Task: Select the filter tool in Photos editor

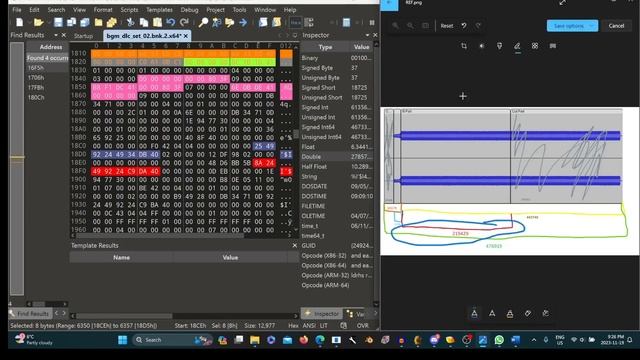Action: [499, 46]
